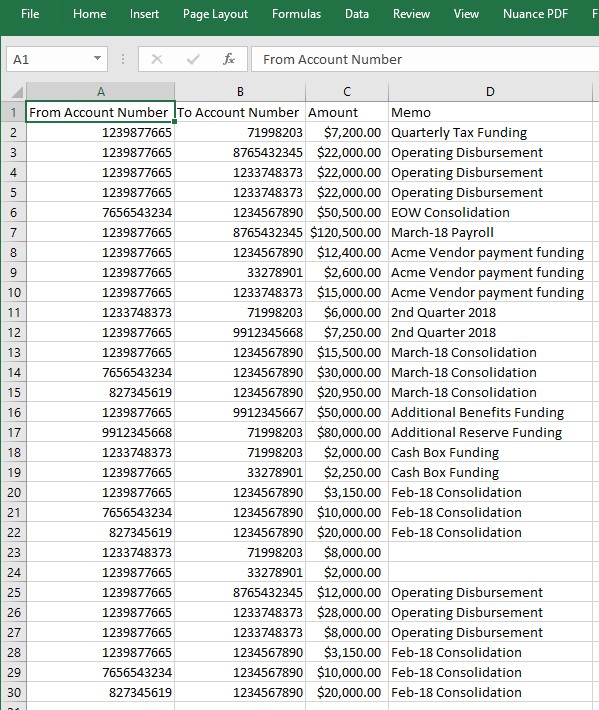
Task: Click the $30,000.00 amount cell
Action: pyautogui.click(x=347, y=372)
